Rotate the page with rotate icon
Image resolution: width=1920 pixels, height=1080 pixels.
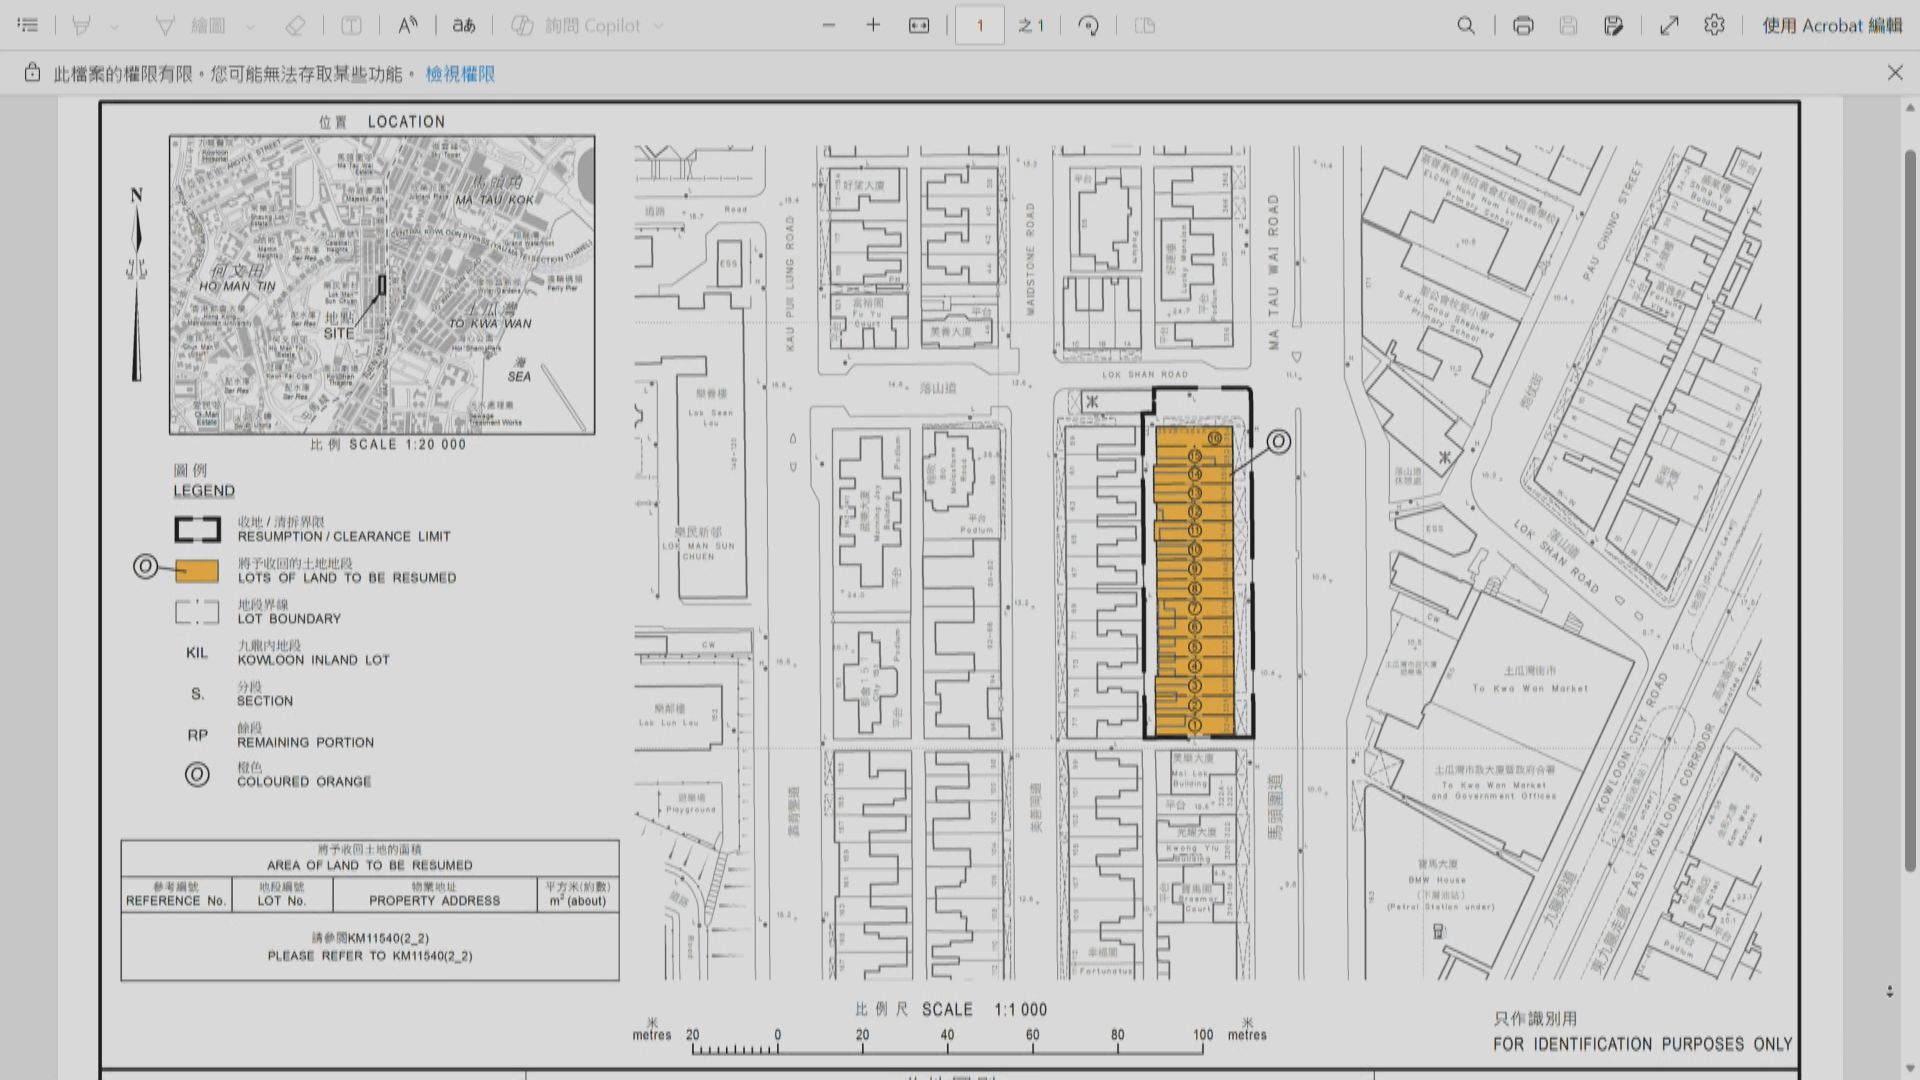tap(1089, 25)
